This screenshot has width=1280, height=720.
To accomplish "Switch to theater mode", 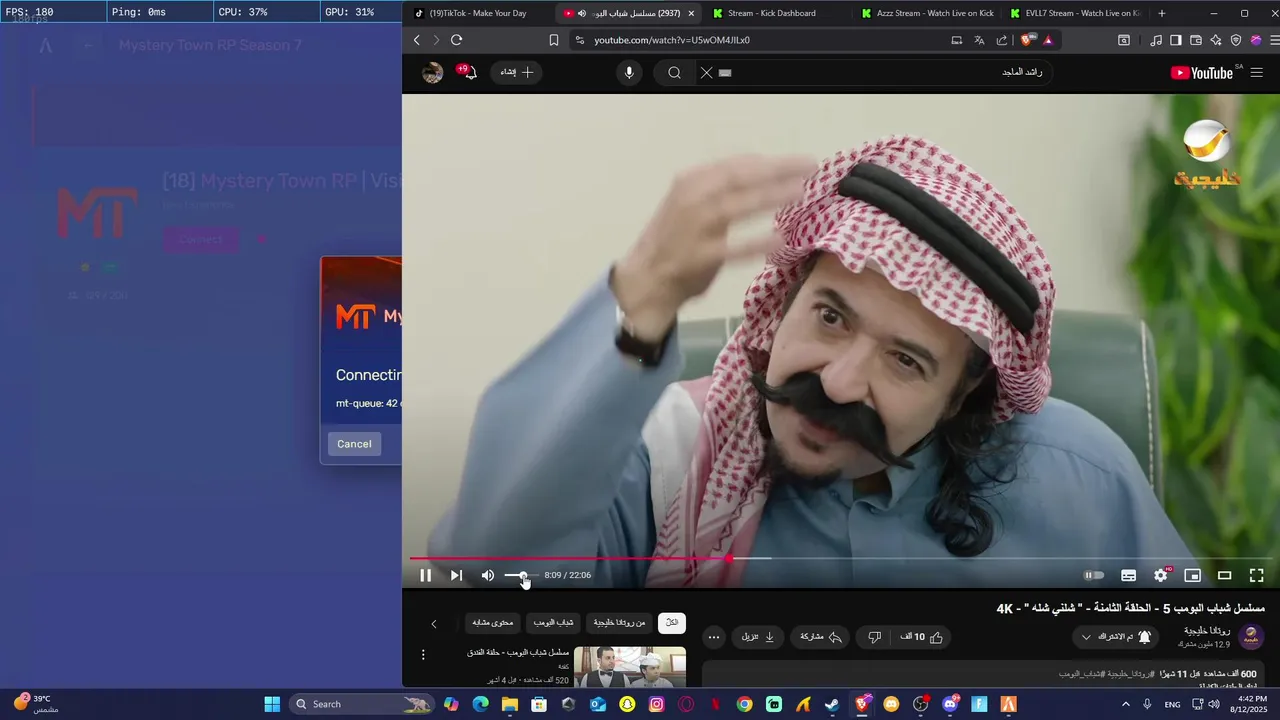I will point(1224,575).
